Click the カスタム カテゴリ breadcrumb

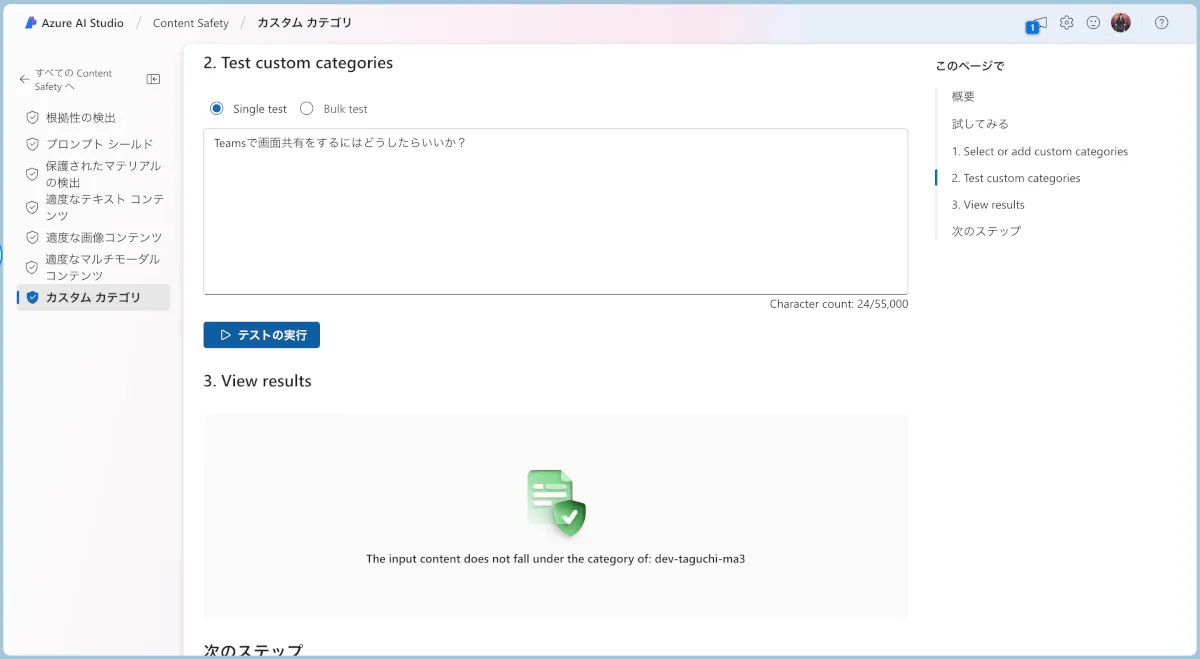click(x=305, y=23)
